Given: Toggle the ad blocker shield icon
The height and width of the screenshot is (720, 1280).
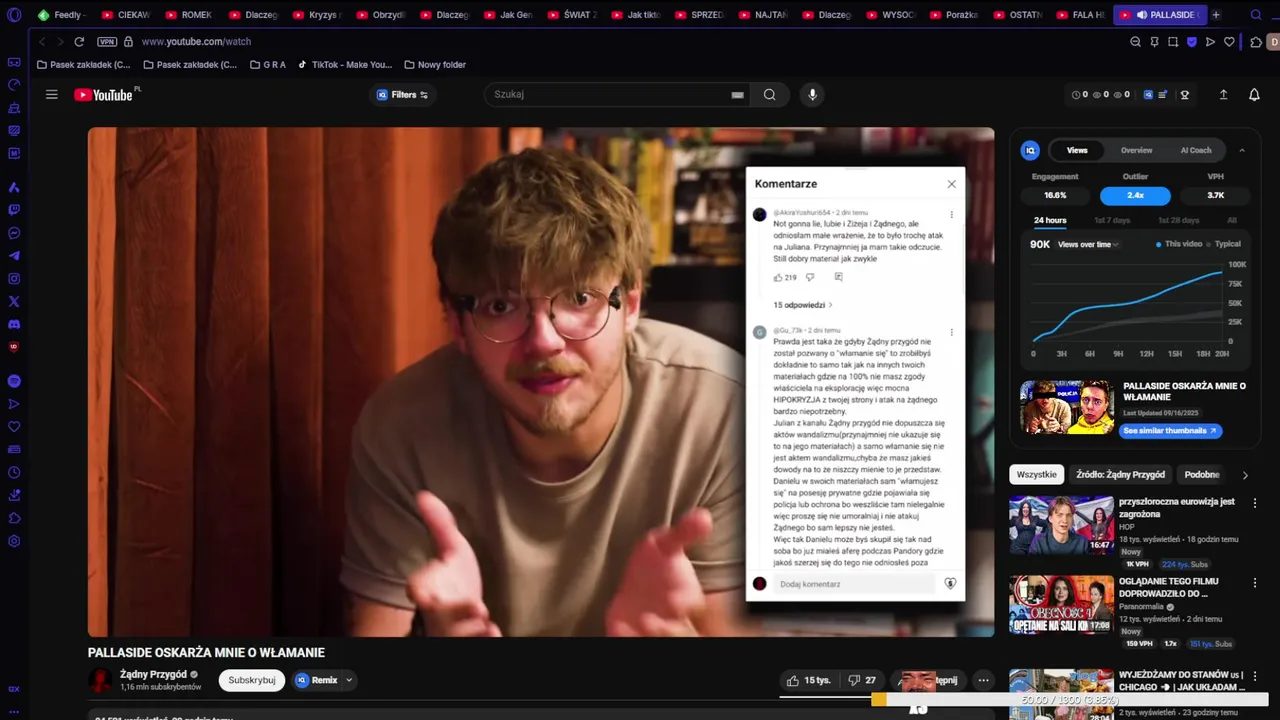Looking at the screenshot, I should (1192, 42).
